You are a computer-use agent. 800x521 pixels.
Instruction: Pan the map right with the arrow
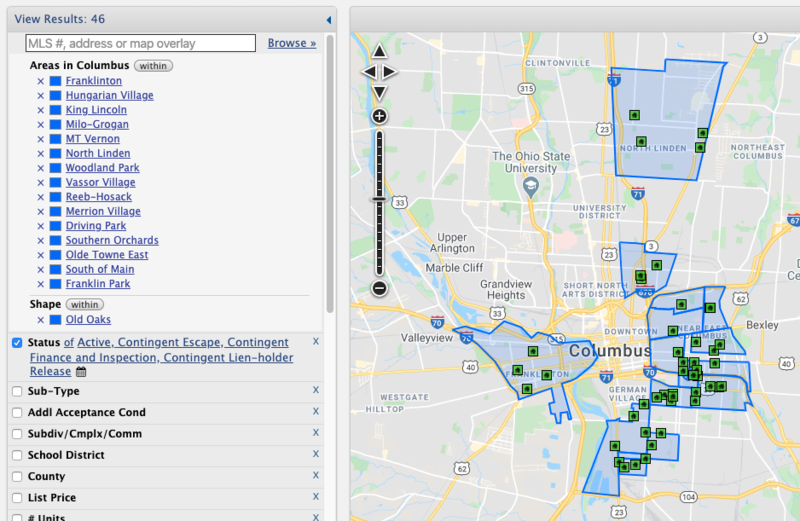click(x=391, y=72)
